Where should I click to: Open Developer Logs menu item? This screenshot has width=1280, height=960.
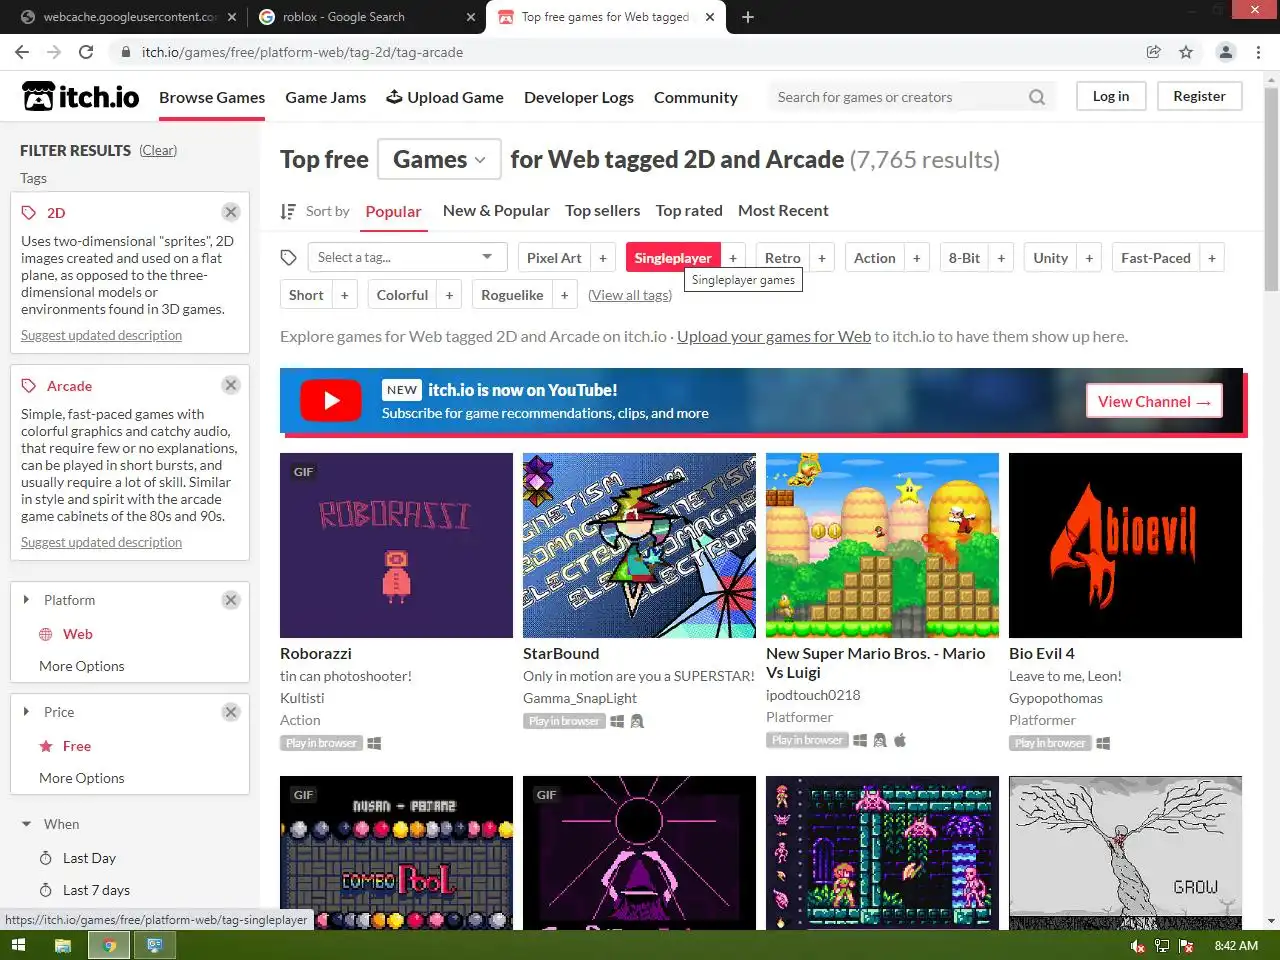579,97
